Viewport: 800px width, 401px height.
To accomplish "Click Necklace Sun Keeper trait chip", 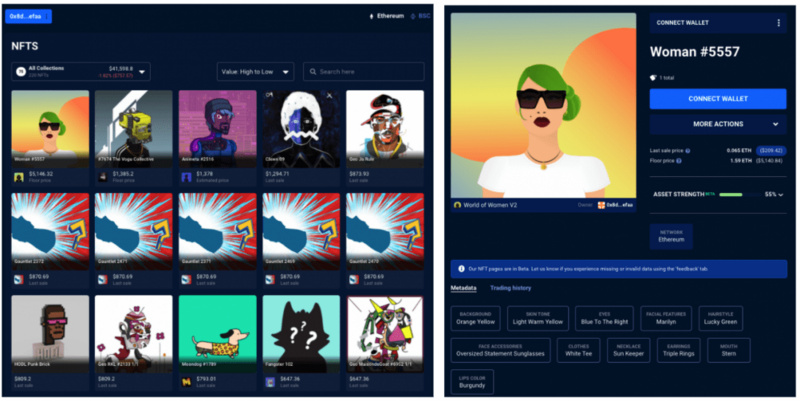I will tap(629, 350).
